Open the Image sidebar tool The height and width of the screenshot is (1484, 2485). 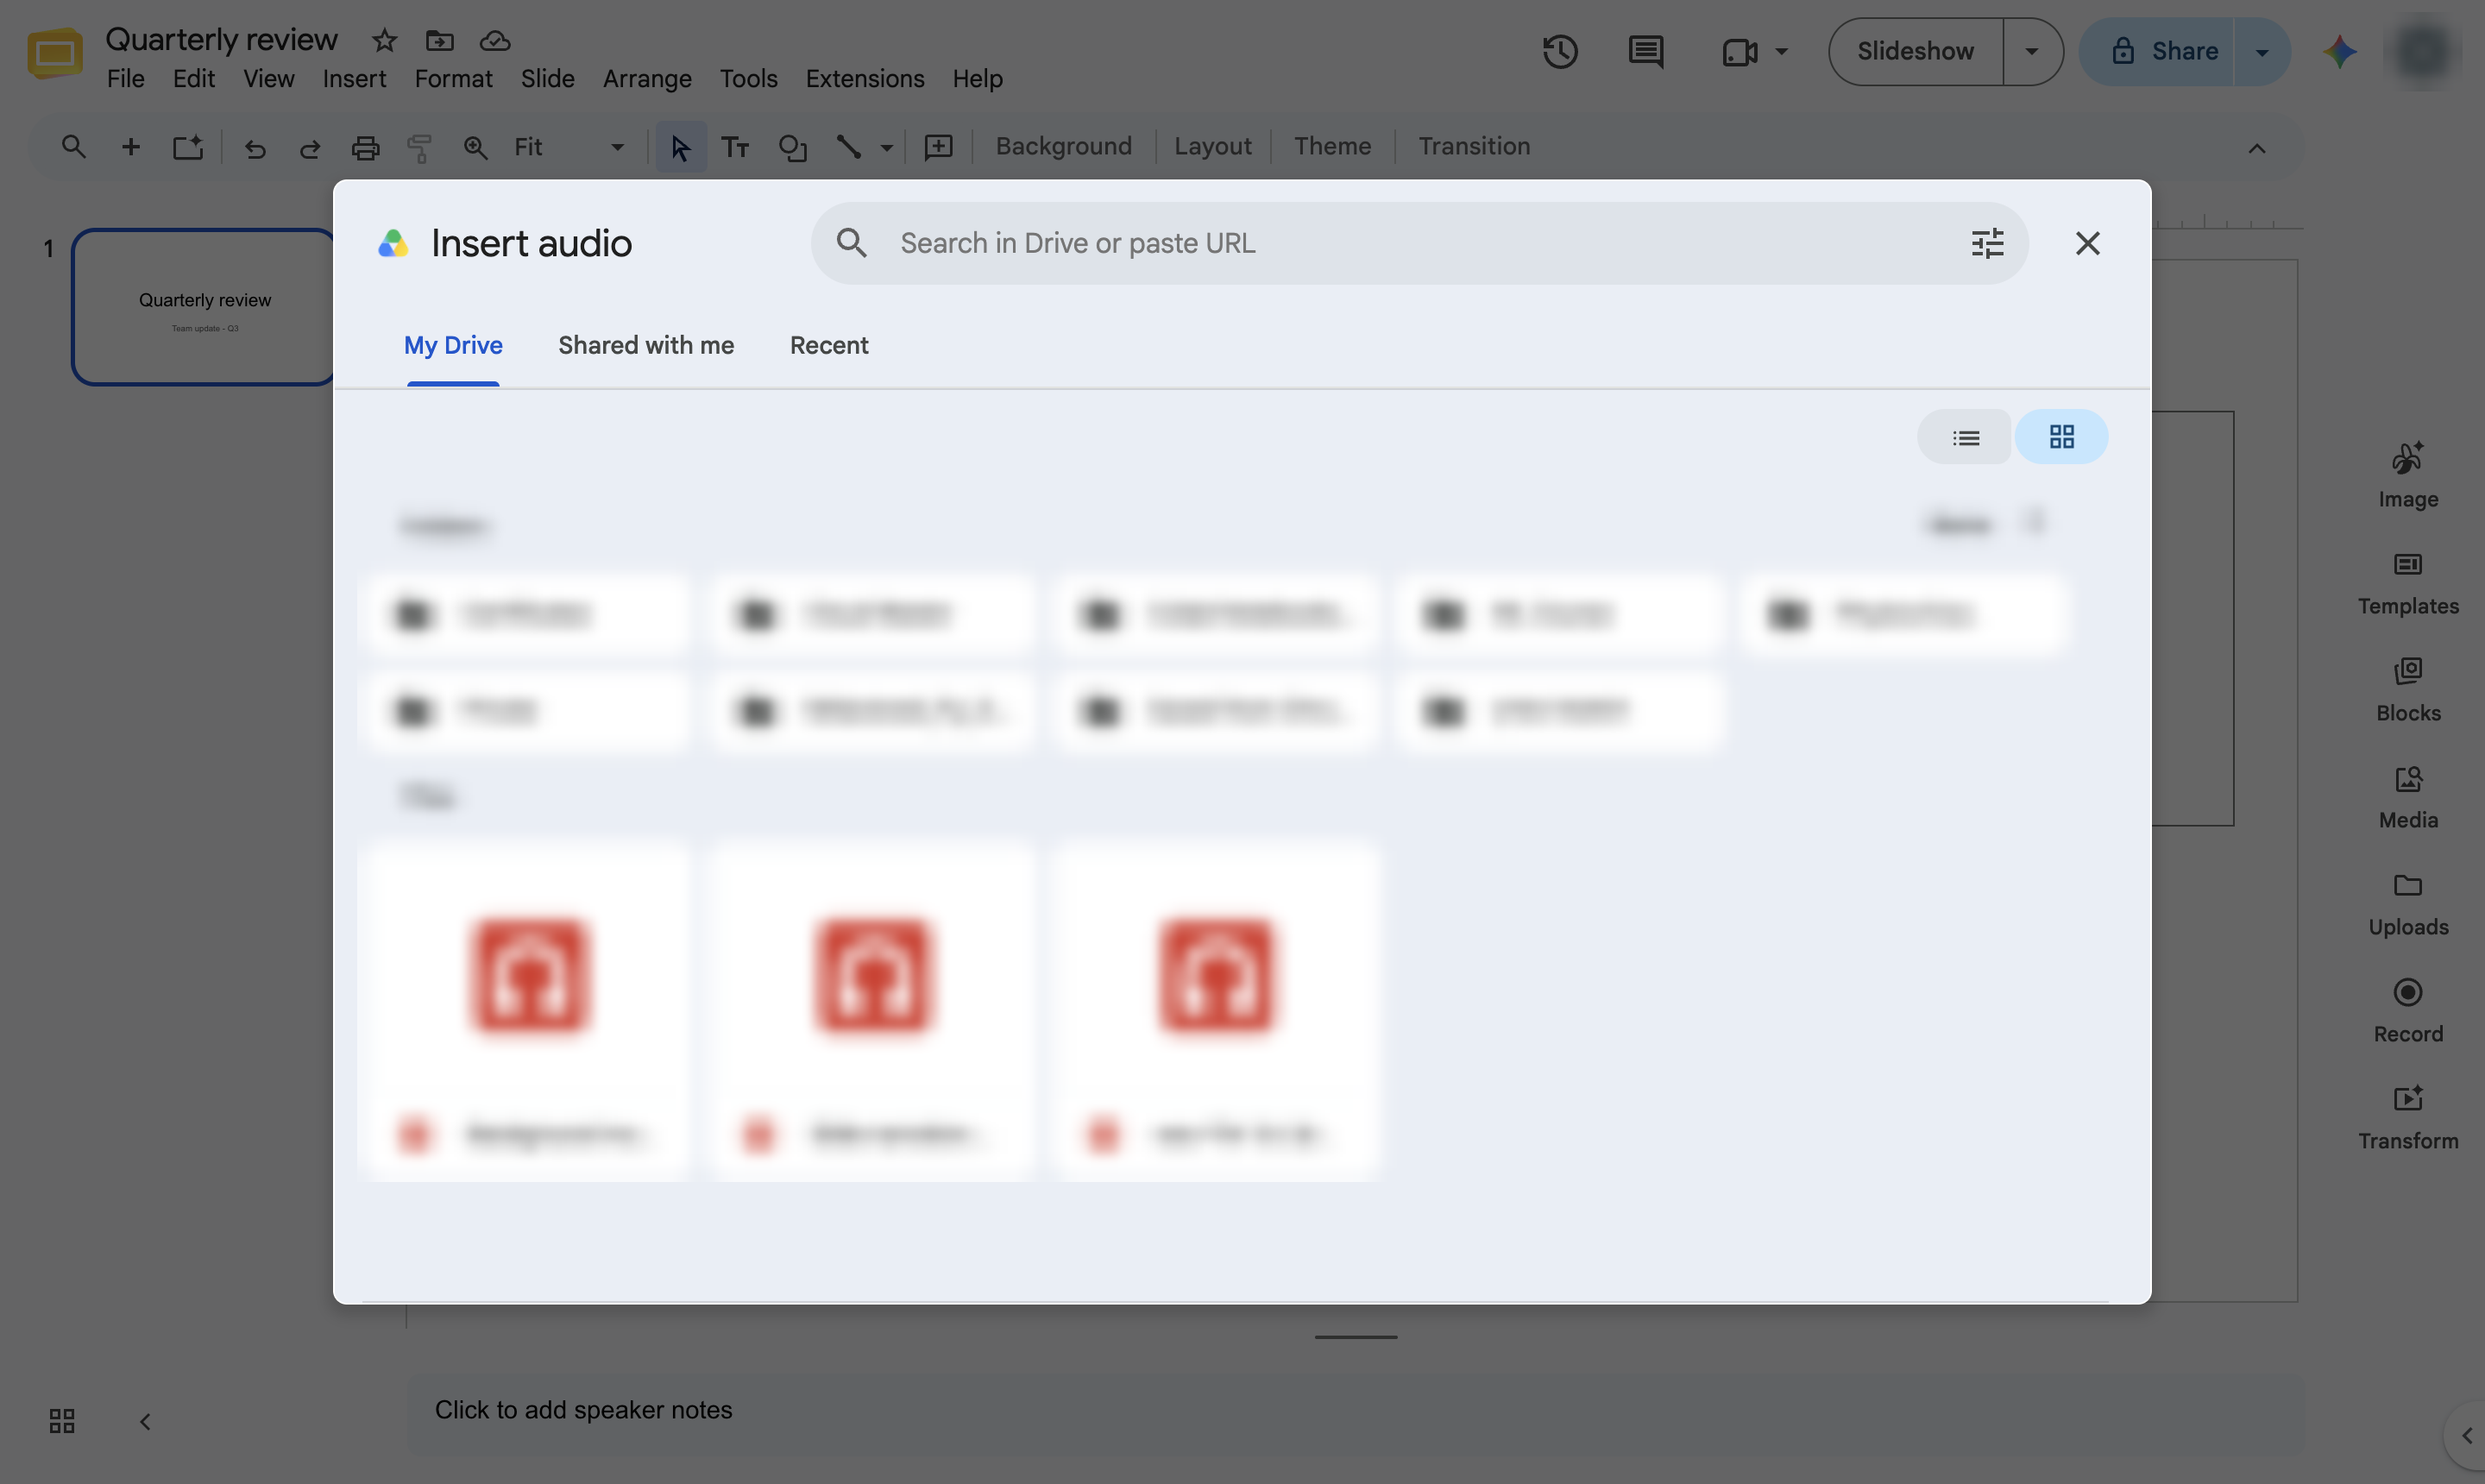tap(2408, 475)
